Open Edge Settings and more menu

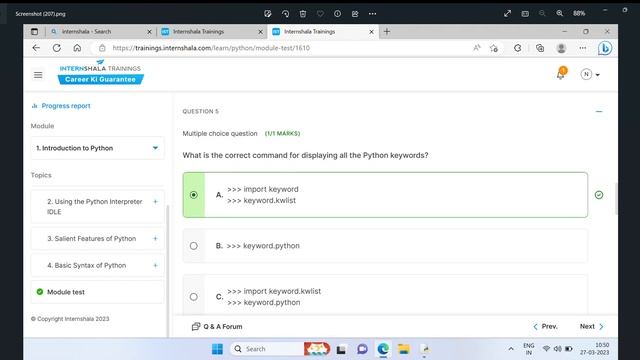click(x=582, y=48)
